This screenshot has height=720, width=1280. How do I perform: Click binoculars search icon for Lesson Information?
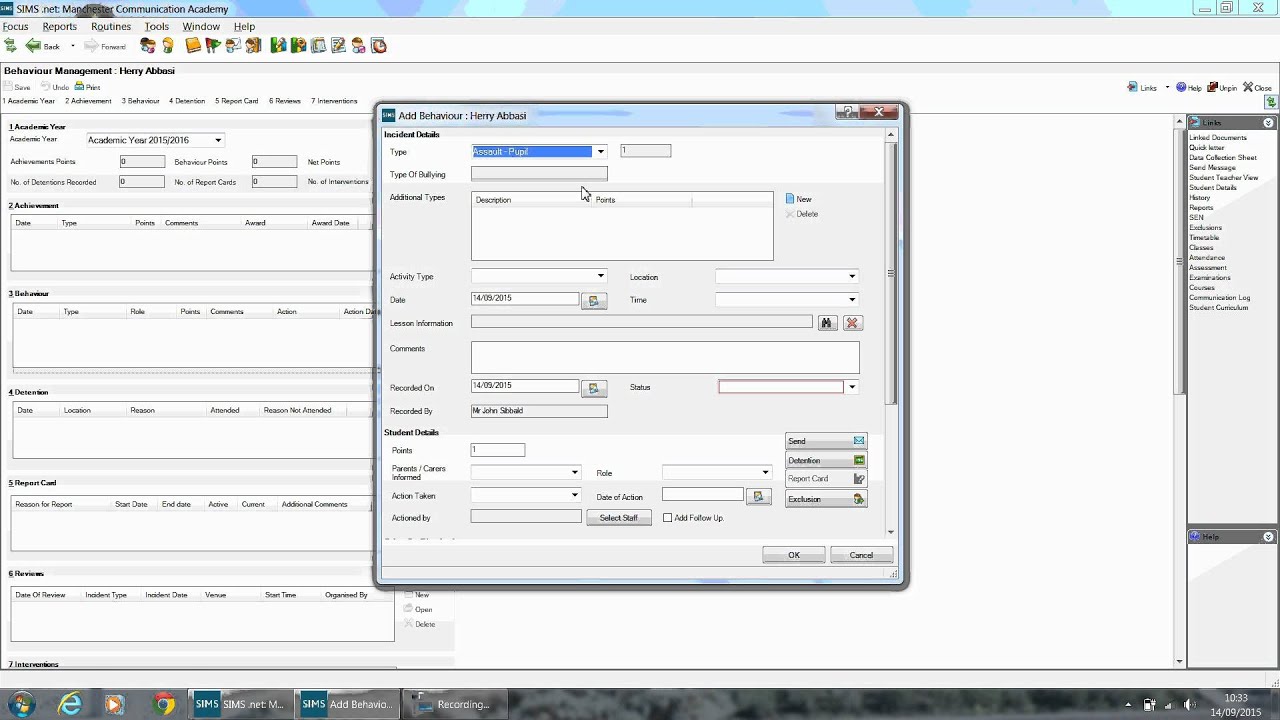click(x=827, y=323)
